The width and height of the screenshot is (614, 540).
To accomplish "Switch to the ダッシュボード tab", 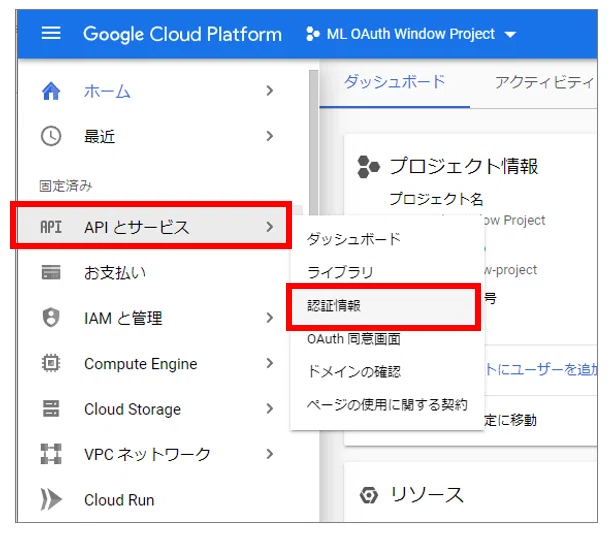I will (x=394, y=82).
